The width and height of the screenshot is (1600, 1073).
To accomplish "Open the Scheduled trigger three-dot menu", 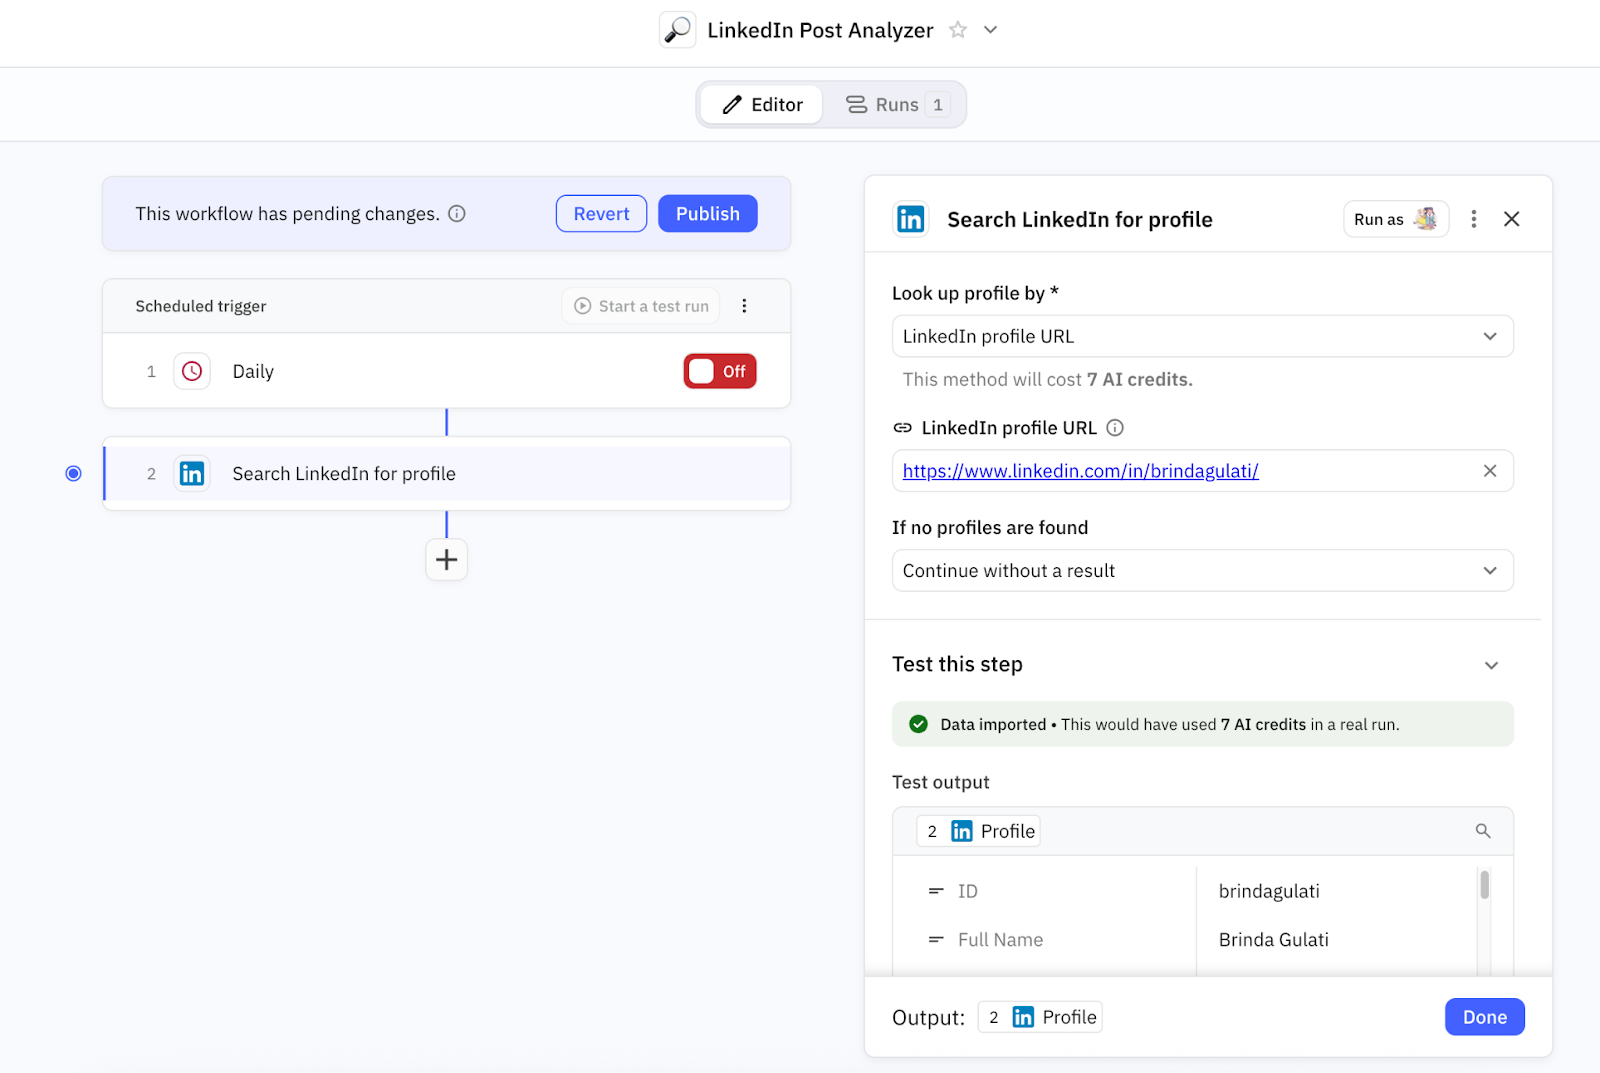I will 744,306.
